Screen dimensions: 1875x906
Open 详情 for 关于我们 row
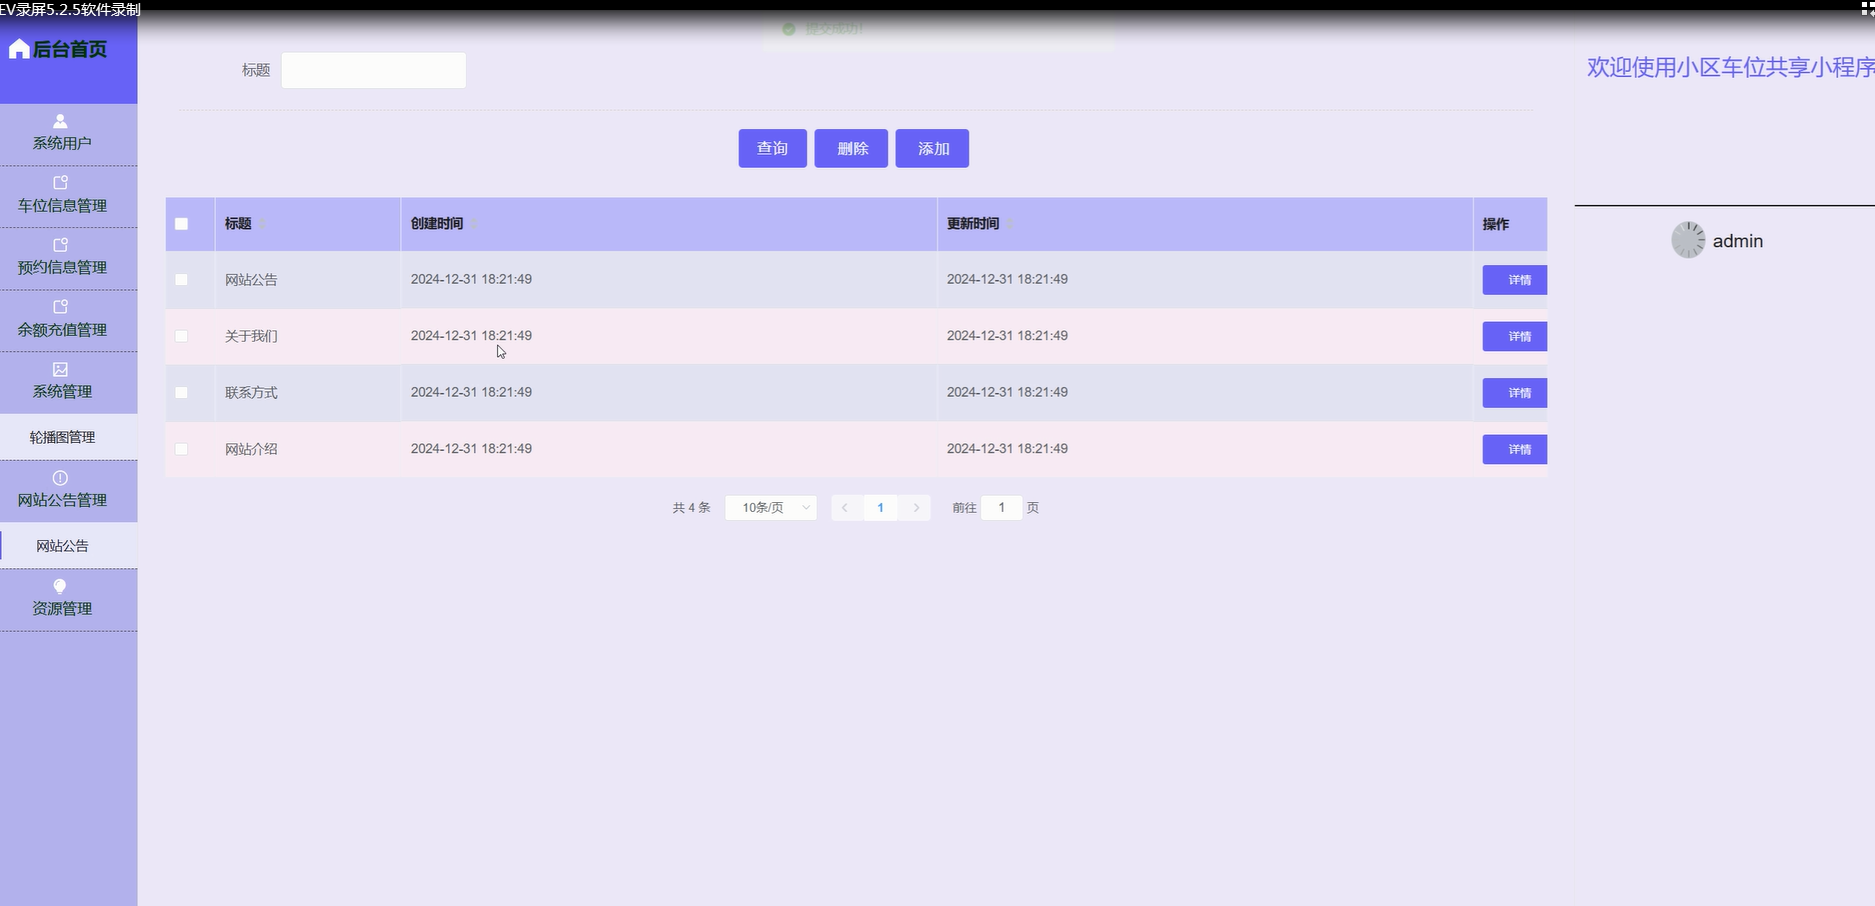pos(1514,336)
